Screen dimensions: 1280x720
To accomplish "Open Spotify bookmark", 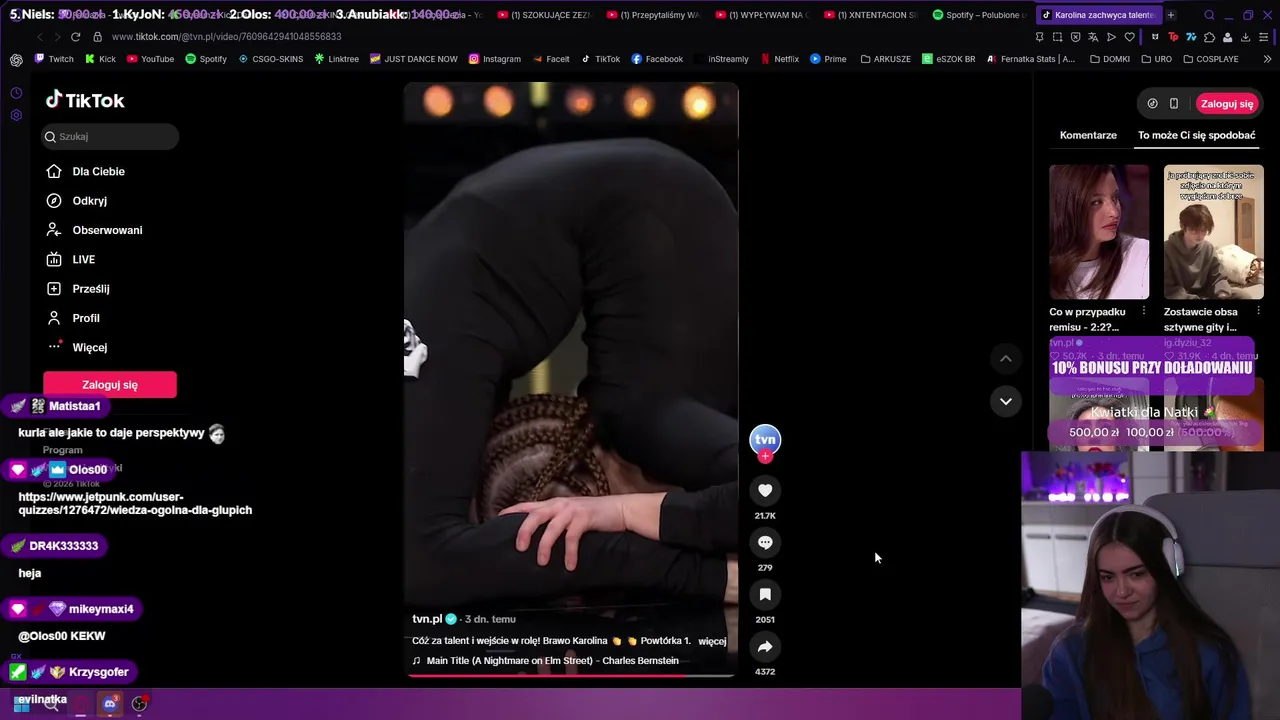I will (x=205, y=59).
